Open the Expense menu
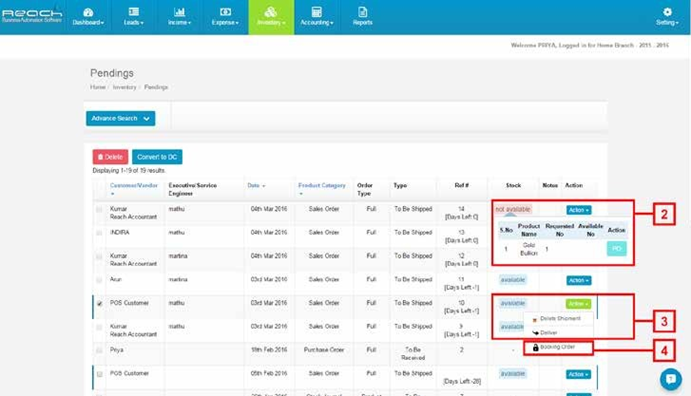This screenshot has width=691, height=396. 225,17
